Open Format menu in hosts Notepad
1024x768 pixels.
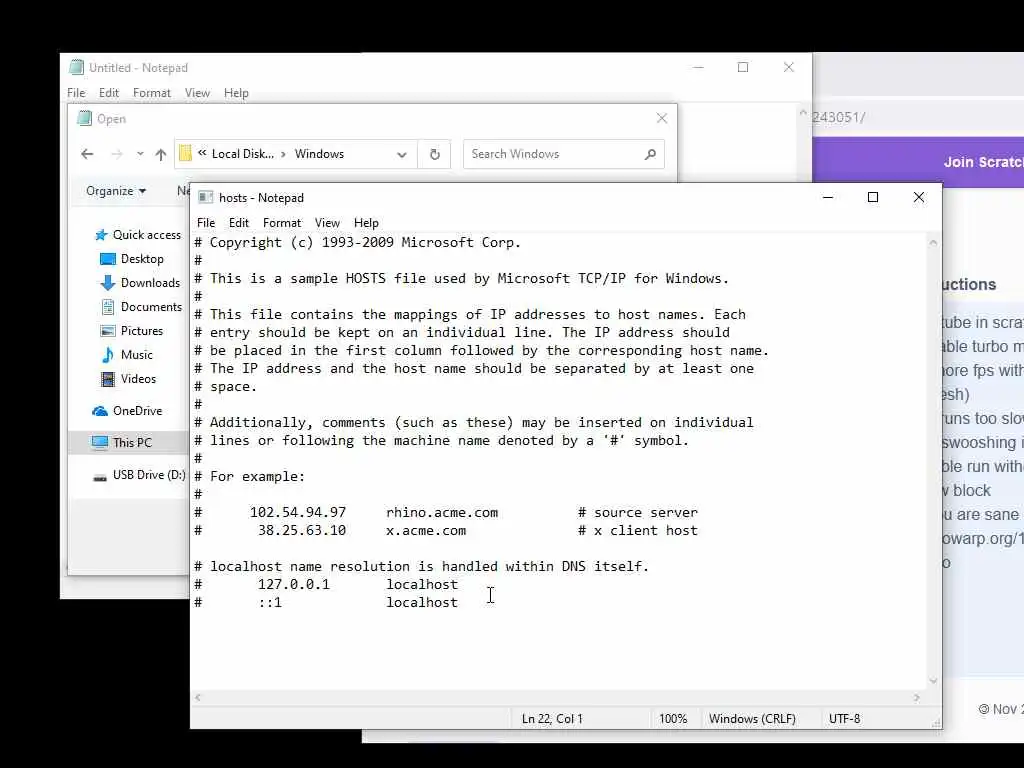click(x=281, y=223)
